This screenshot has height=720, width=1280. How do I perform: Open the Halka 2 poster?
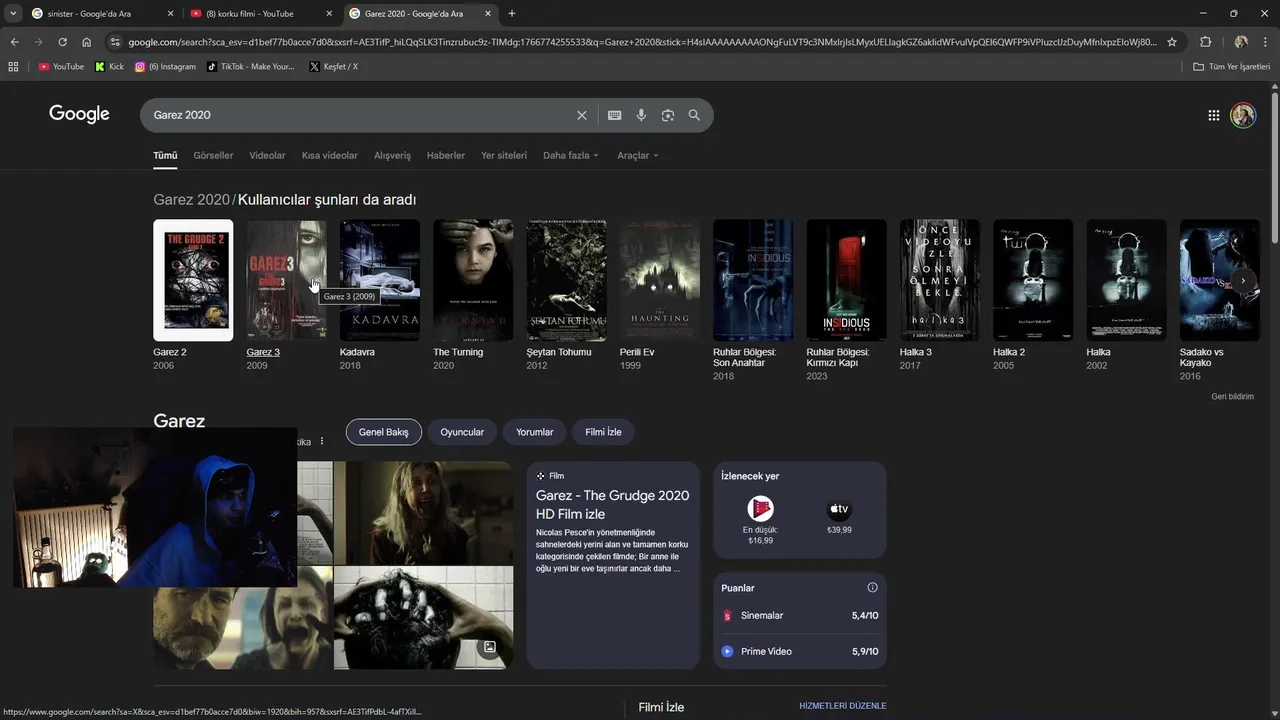pyautogui.click(x=1033, y=280)
